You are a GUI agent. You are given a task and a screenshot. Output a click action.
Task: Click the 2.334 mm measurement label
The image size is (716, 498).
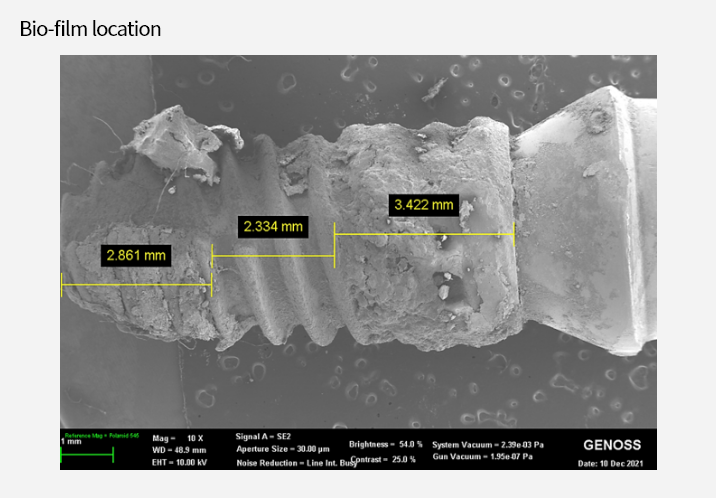[273, 226]
